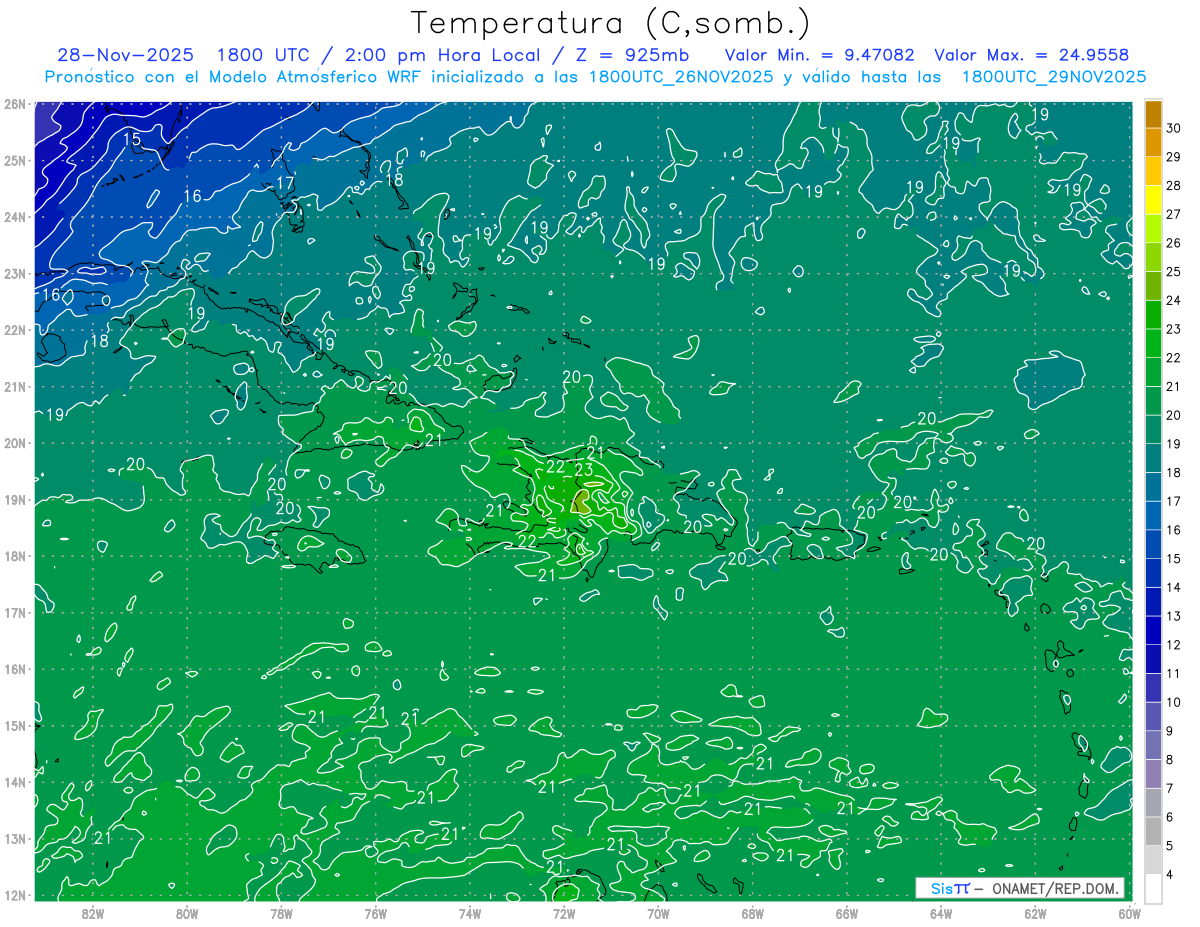
Task: Click the color bar tick label "10"
Action: (x=1174, y=702)
